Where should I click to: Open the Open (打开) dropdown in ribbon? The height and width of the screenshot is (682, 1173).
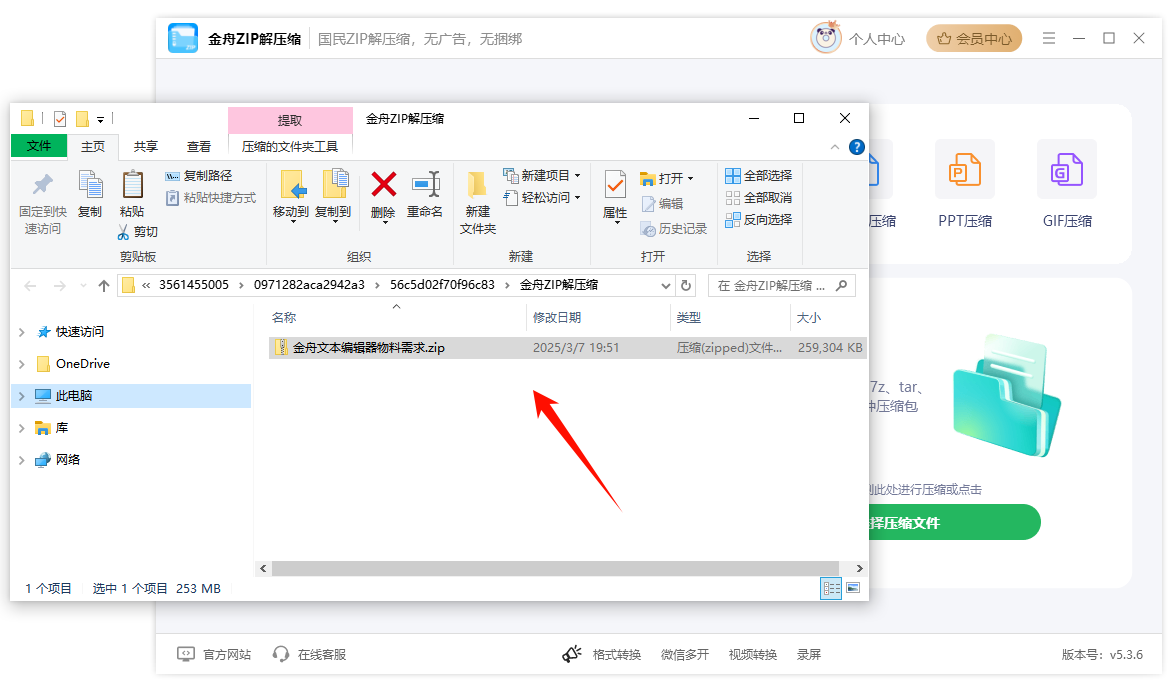[x=667, y=179]
